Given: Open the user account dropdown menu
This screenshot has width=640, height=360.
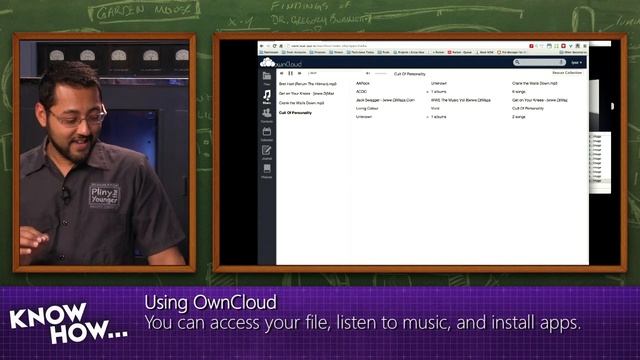Looking at the screenshot, I should [x=577, y=62].
